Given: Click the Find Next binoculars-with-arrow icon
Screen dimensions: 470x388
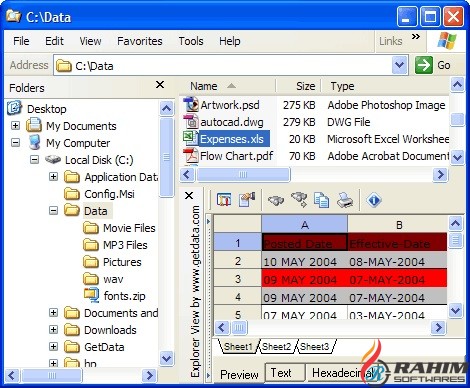Looking at the screenshot, I should click(299, 199).
